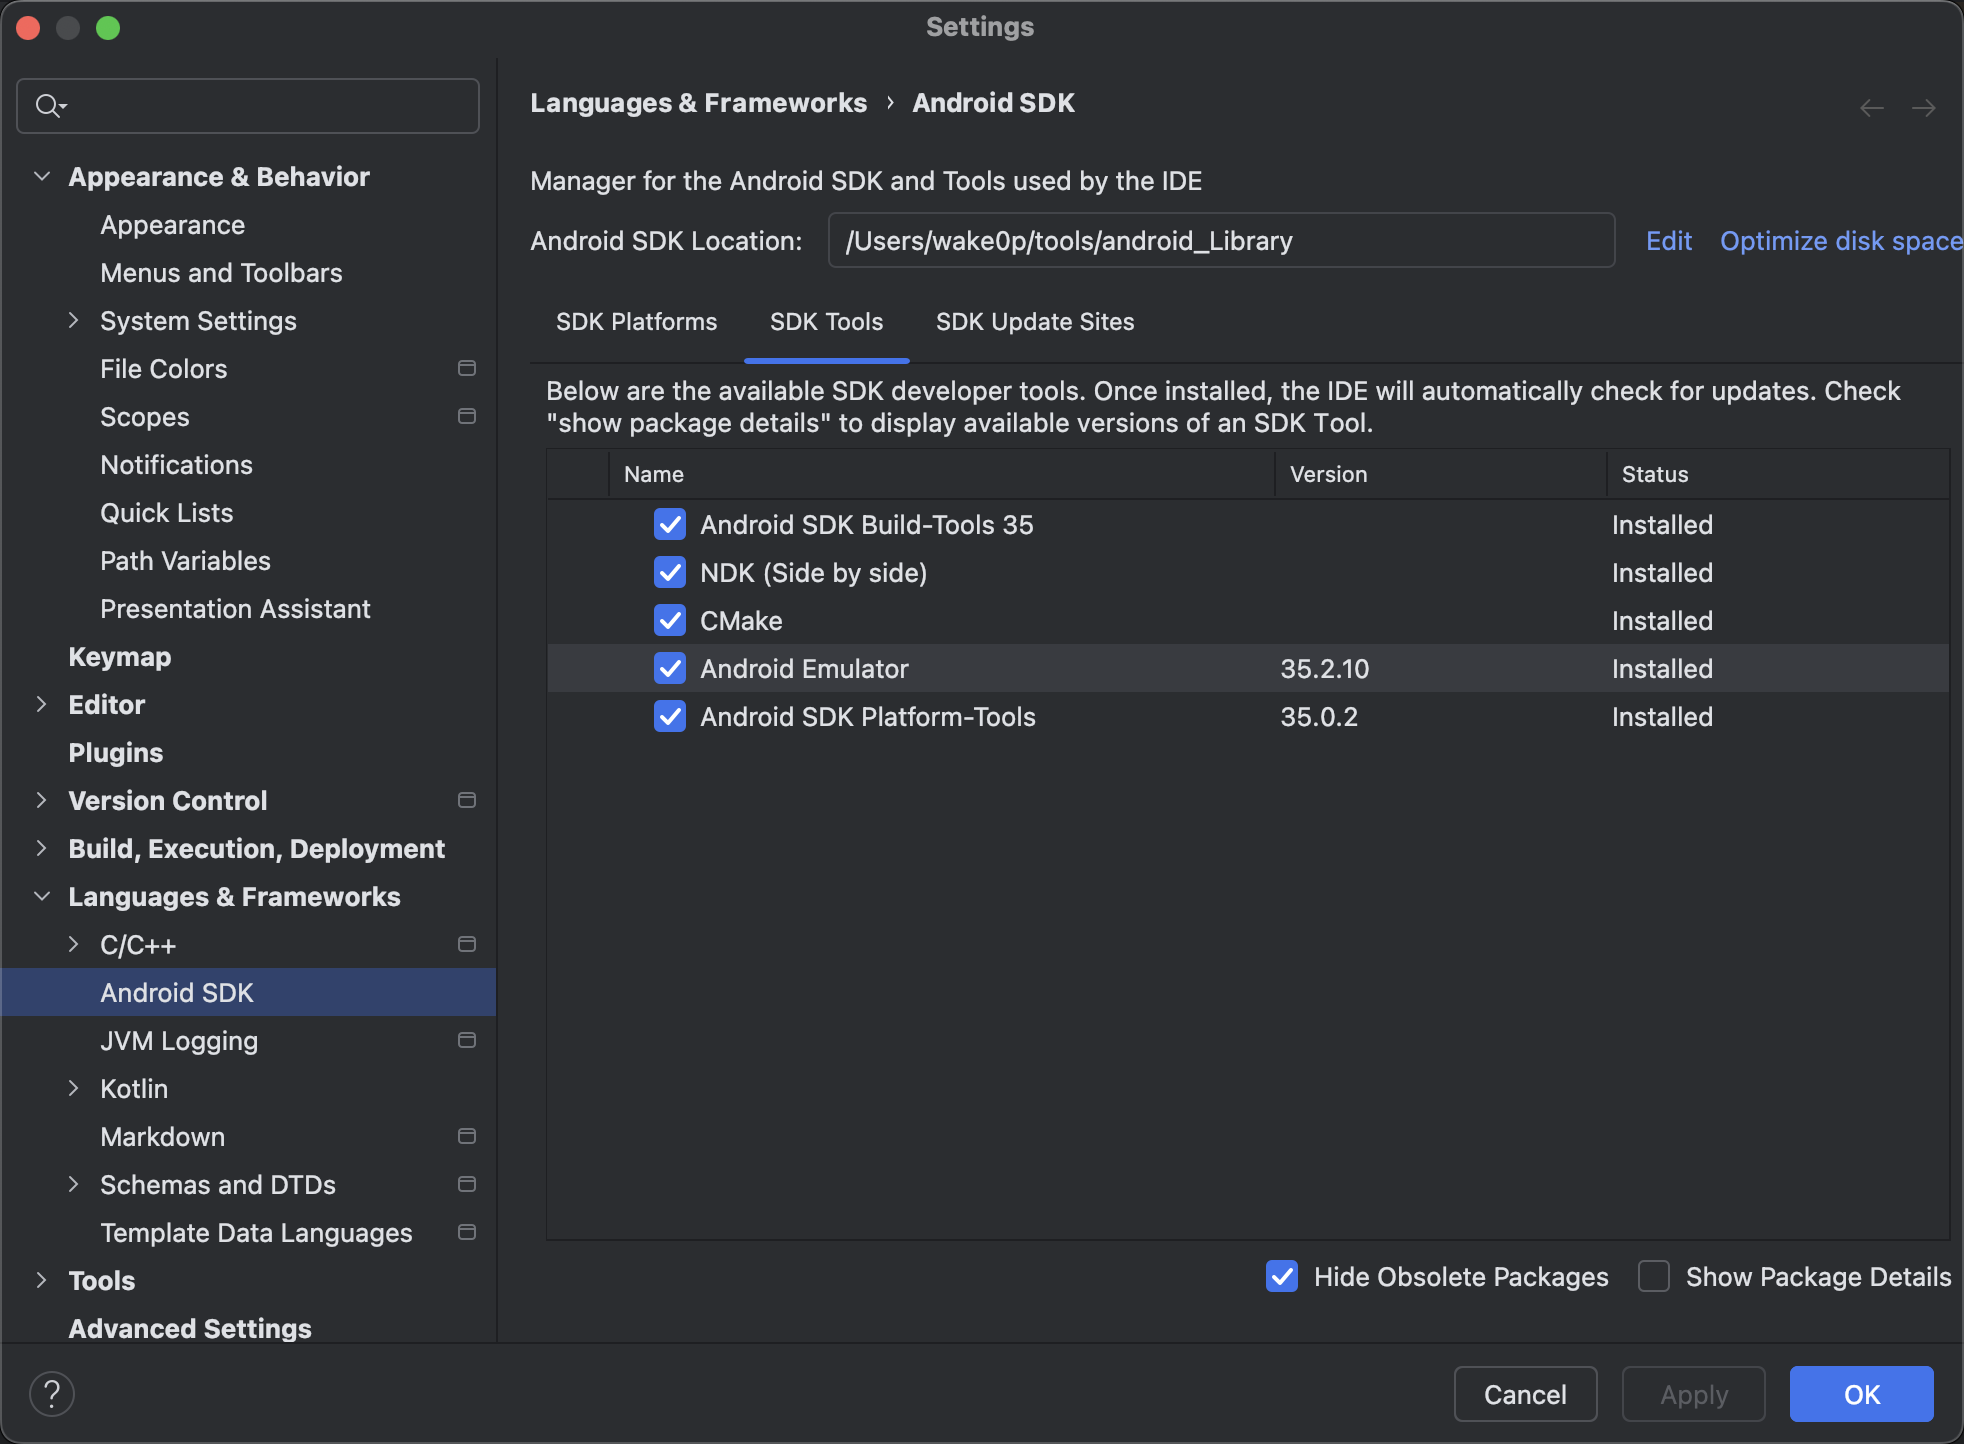Click project-level icon next to Scopes
This screenshot has height=1444, width=1964.
(x=466, y=416)
